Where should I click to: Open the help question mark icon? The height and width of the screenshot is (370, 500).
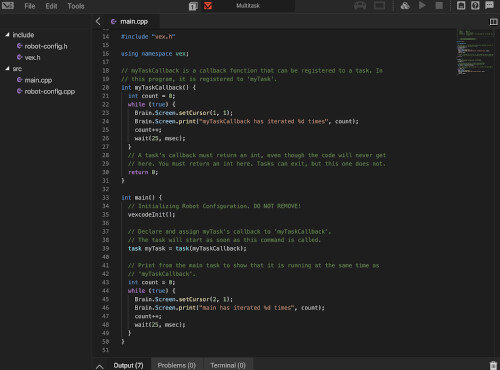click(x=475, y=5)
